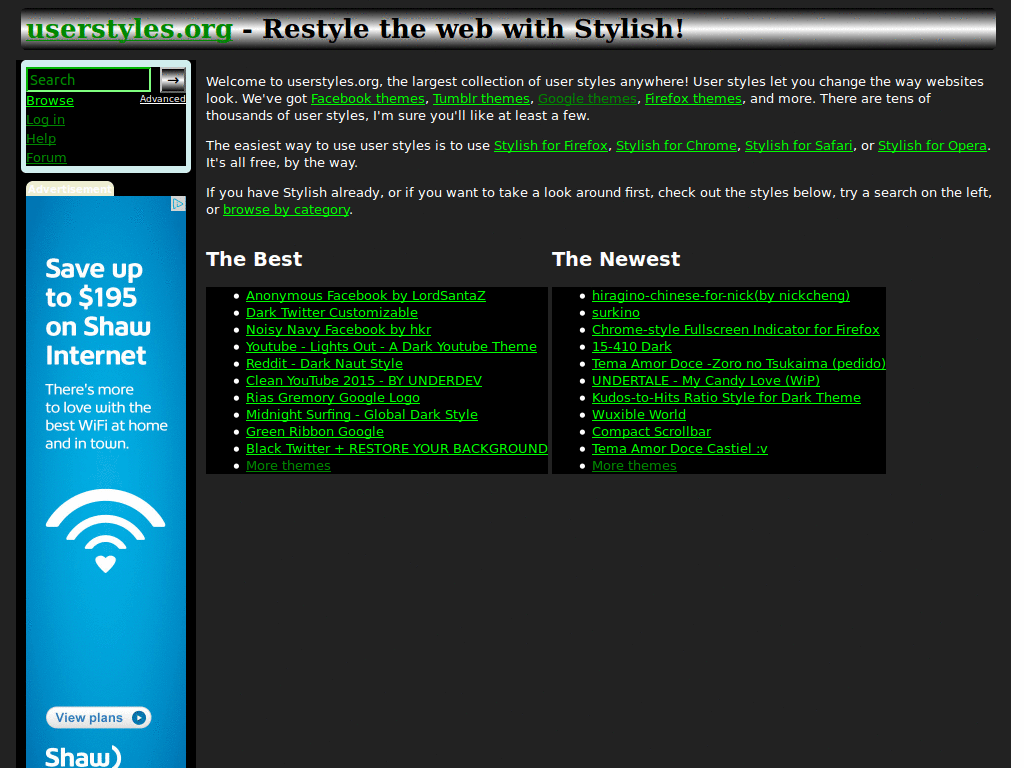
Task: Open Noisy Navy Facebook by hkr
Action: [338, 330]
